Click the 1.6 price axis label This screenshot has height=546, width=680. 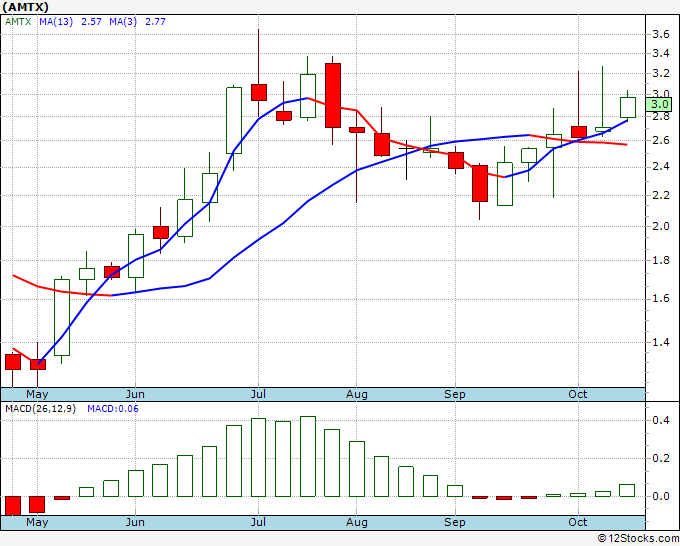[x=660, y=299]
